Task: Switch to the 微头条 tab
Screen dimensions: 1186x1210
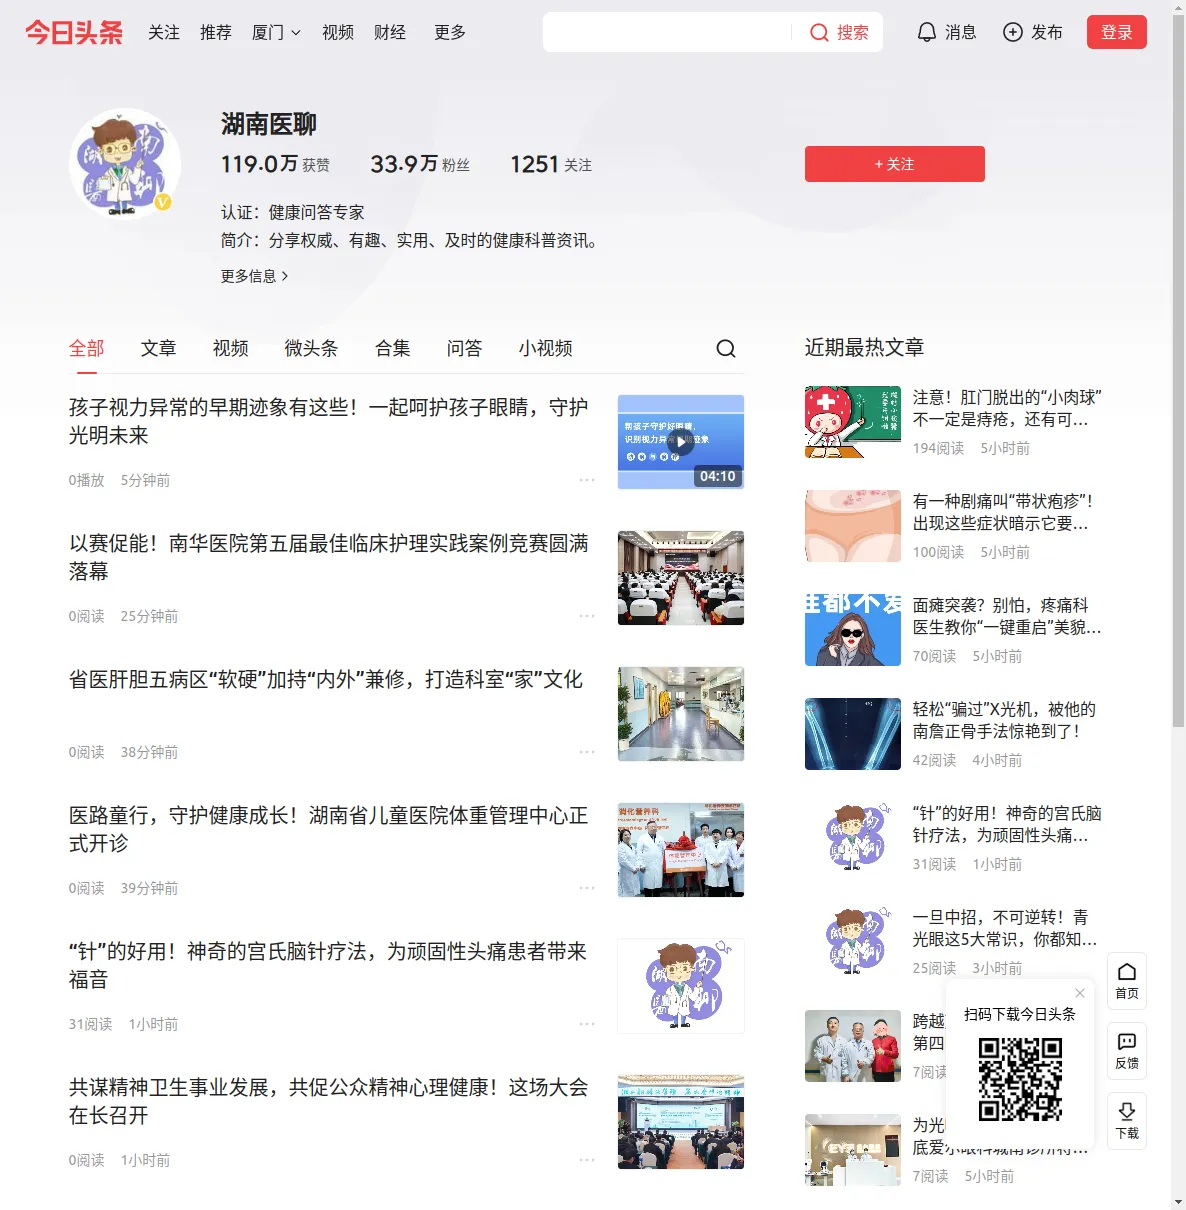Action: 311,348
